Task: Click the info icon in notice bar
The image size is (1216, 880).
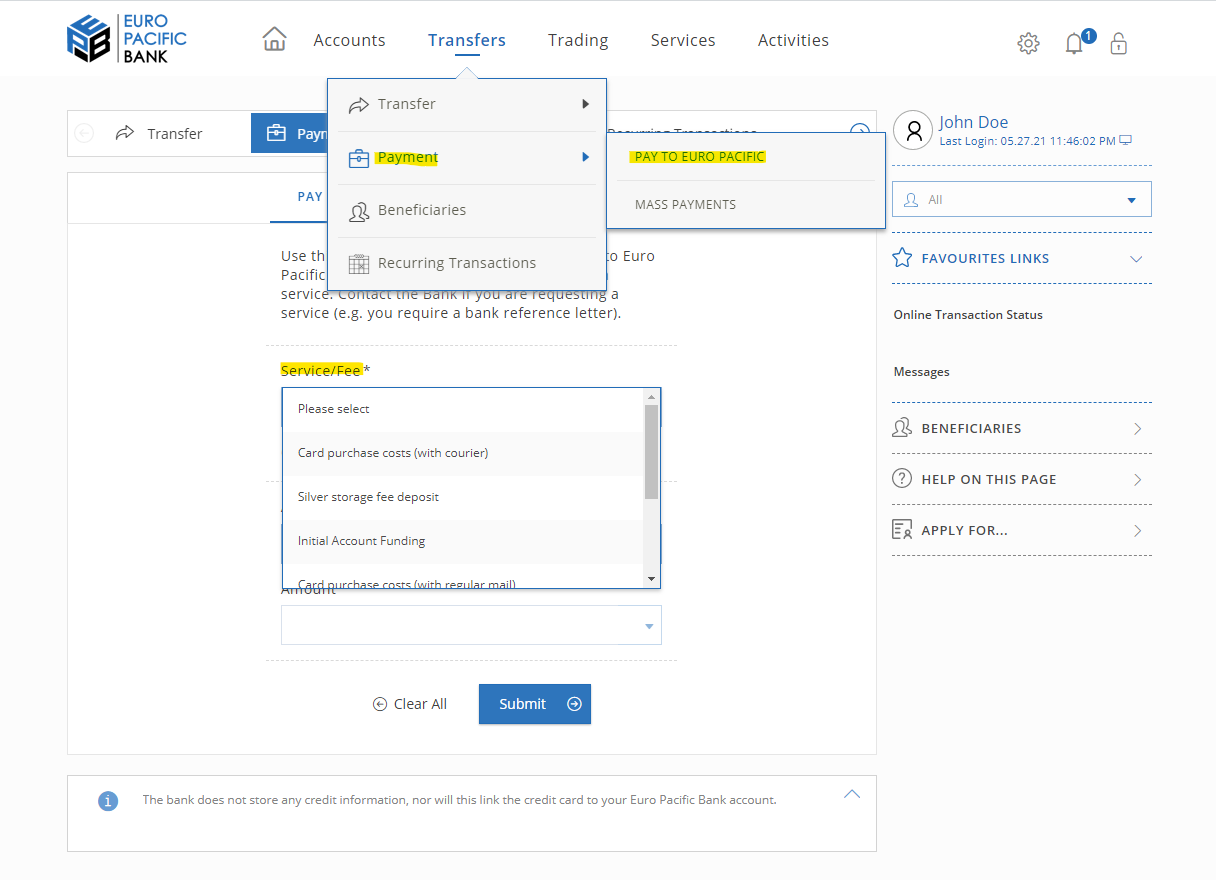Action: 108,801
